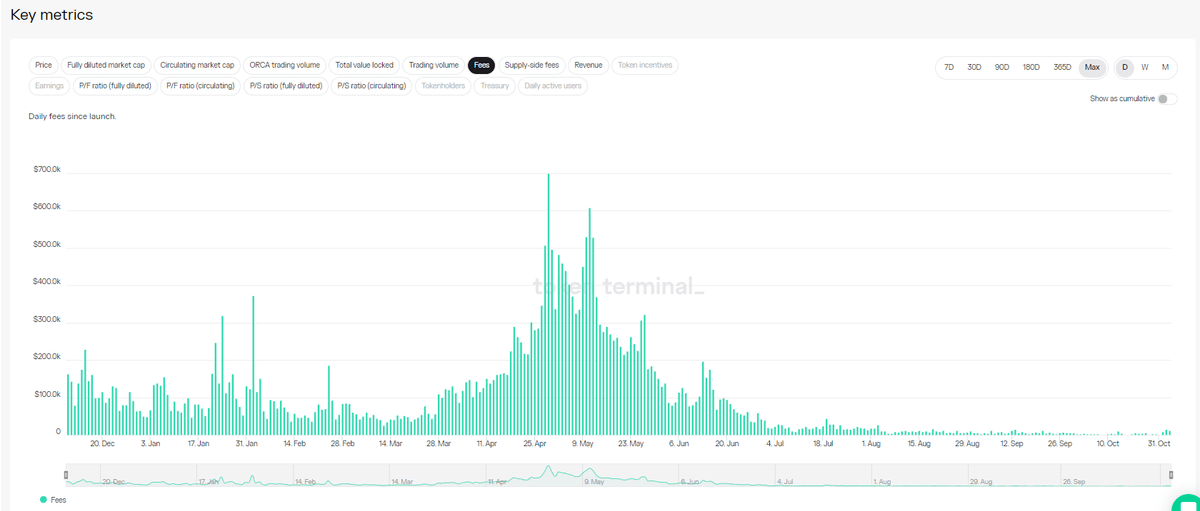Select the Circulating market cap chip
The image size is (1200, 511).
(197, 65)
